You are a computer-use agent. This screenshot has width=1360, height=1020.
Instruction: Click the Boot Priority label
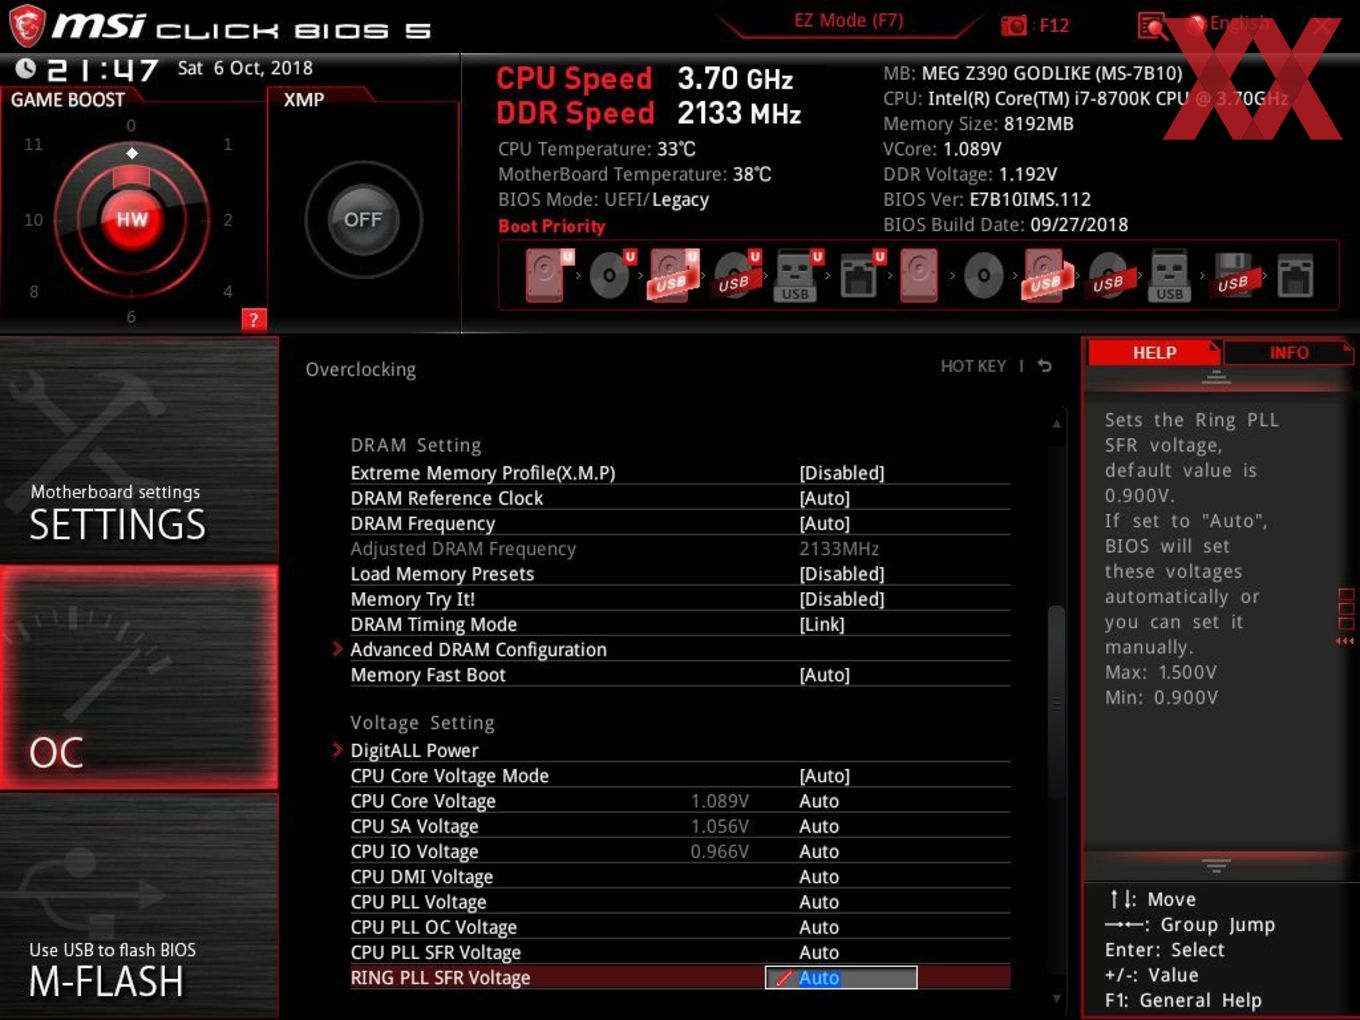tap(552, 226)
